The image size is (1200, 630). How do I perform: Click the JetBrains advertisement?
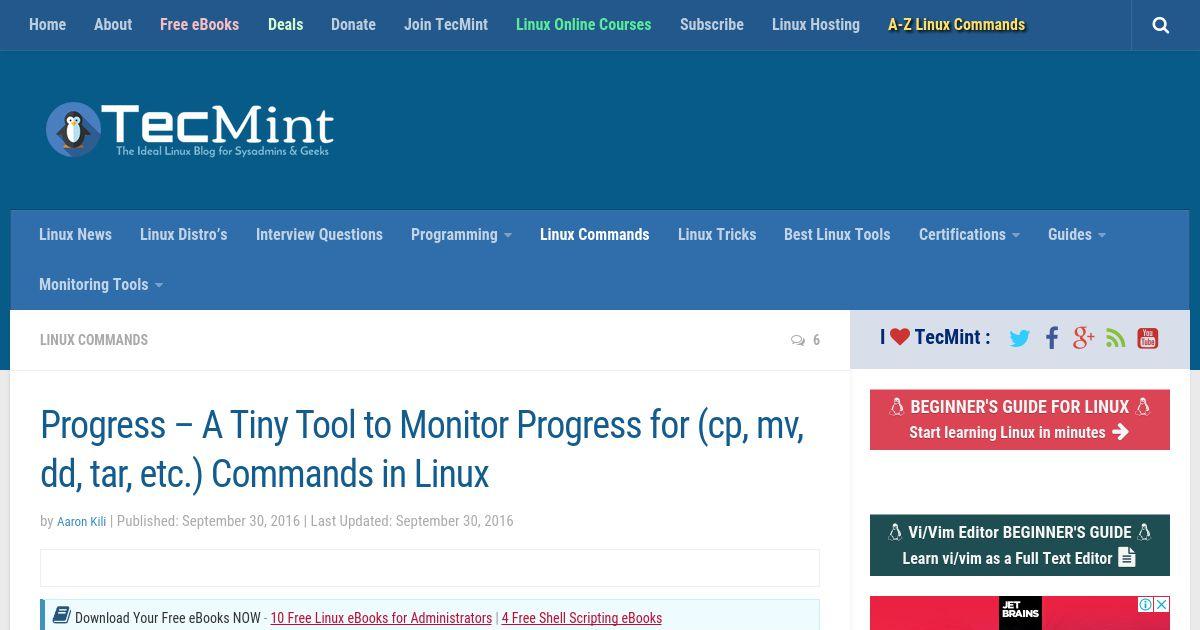tap(1020, 613)
